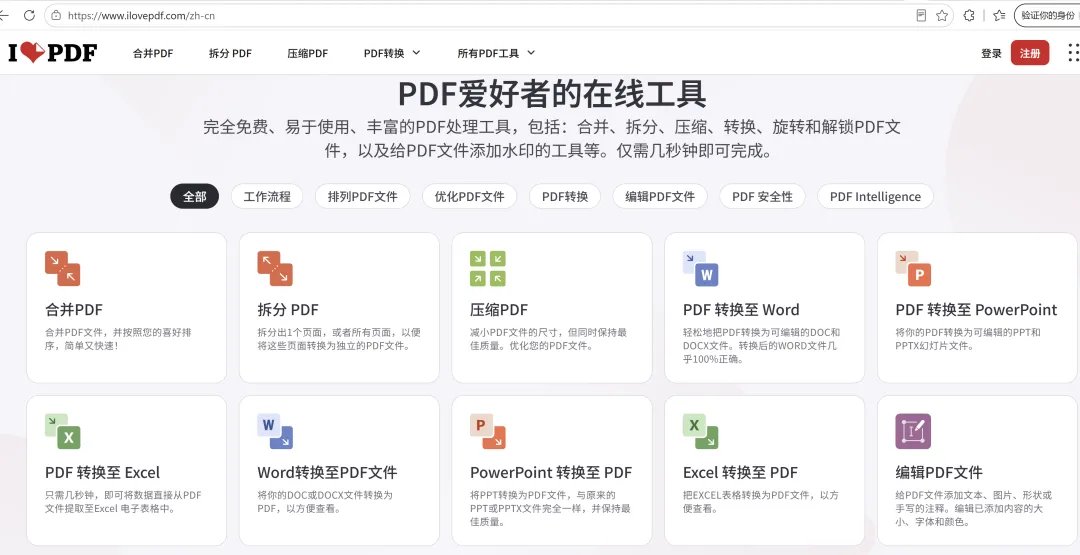This screenshot has height=555, width=1080.
Task: Select the 工作流程 filter tab
Action: click(267, 196)
